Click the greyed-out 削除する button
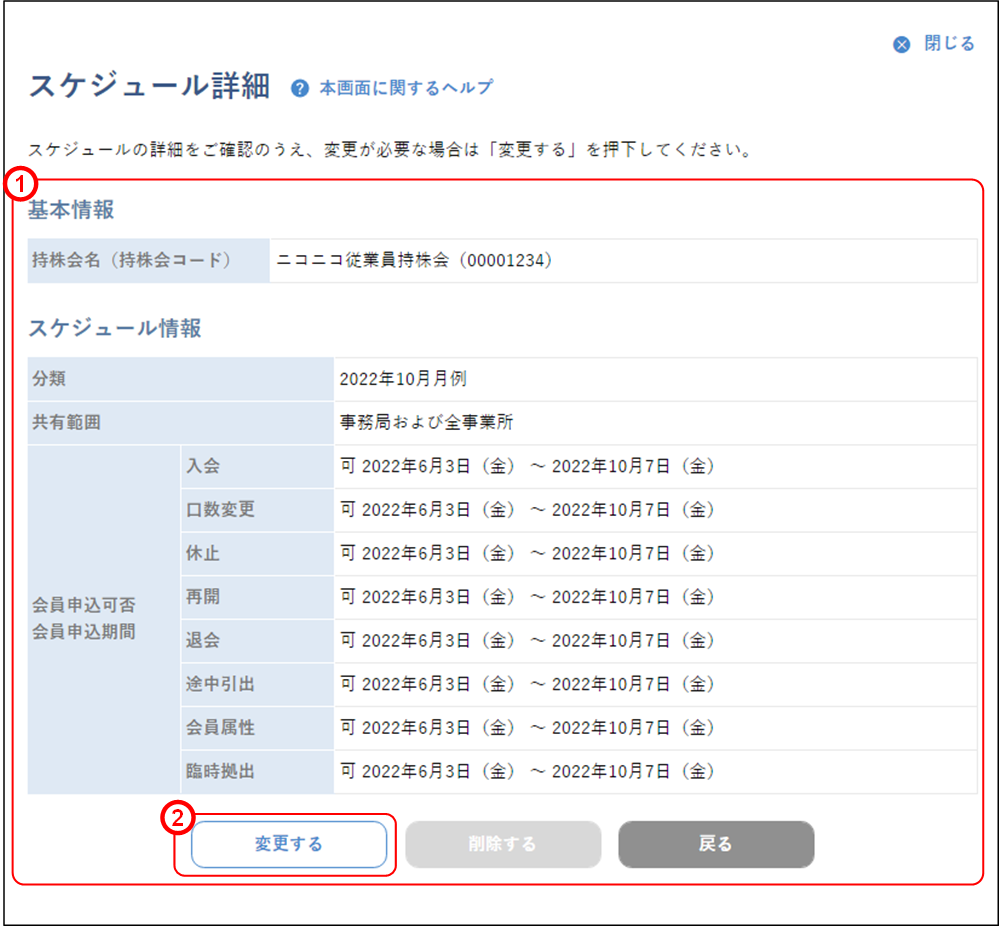This screenshot has width=1000, height=927. coord(502,844)
